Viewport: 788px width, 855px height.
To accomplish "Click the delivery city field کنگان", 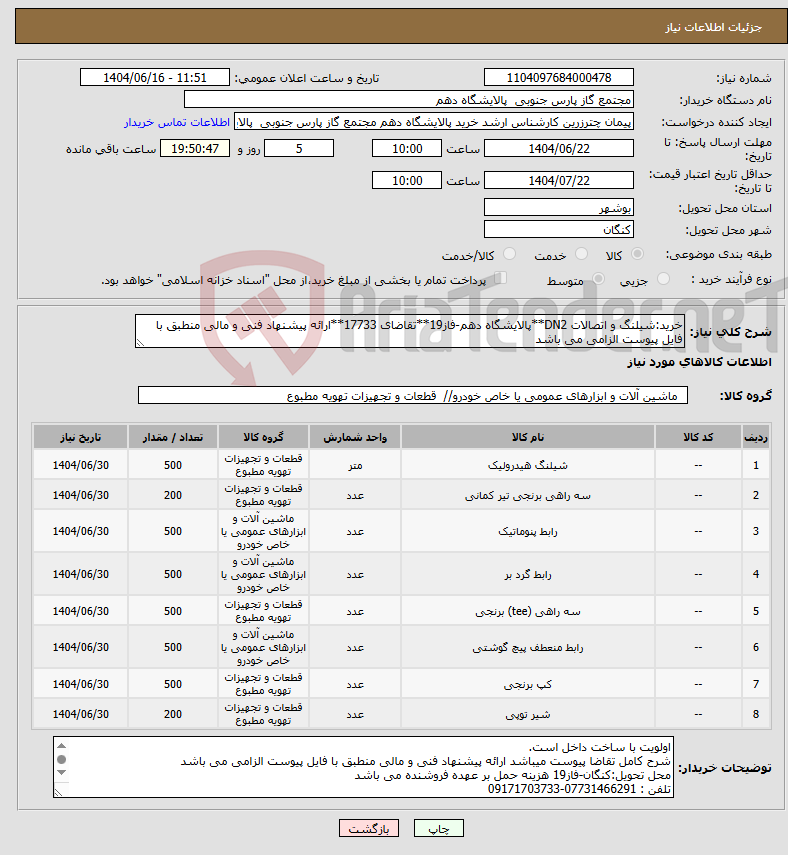I will coord(559,230).
